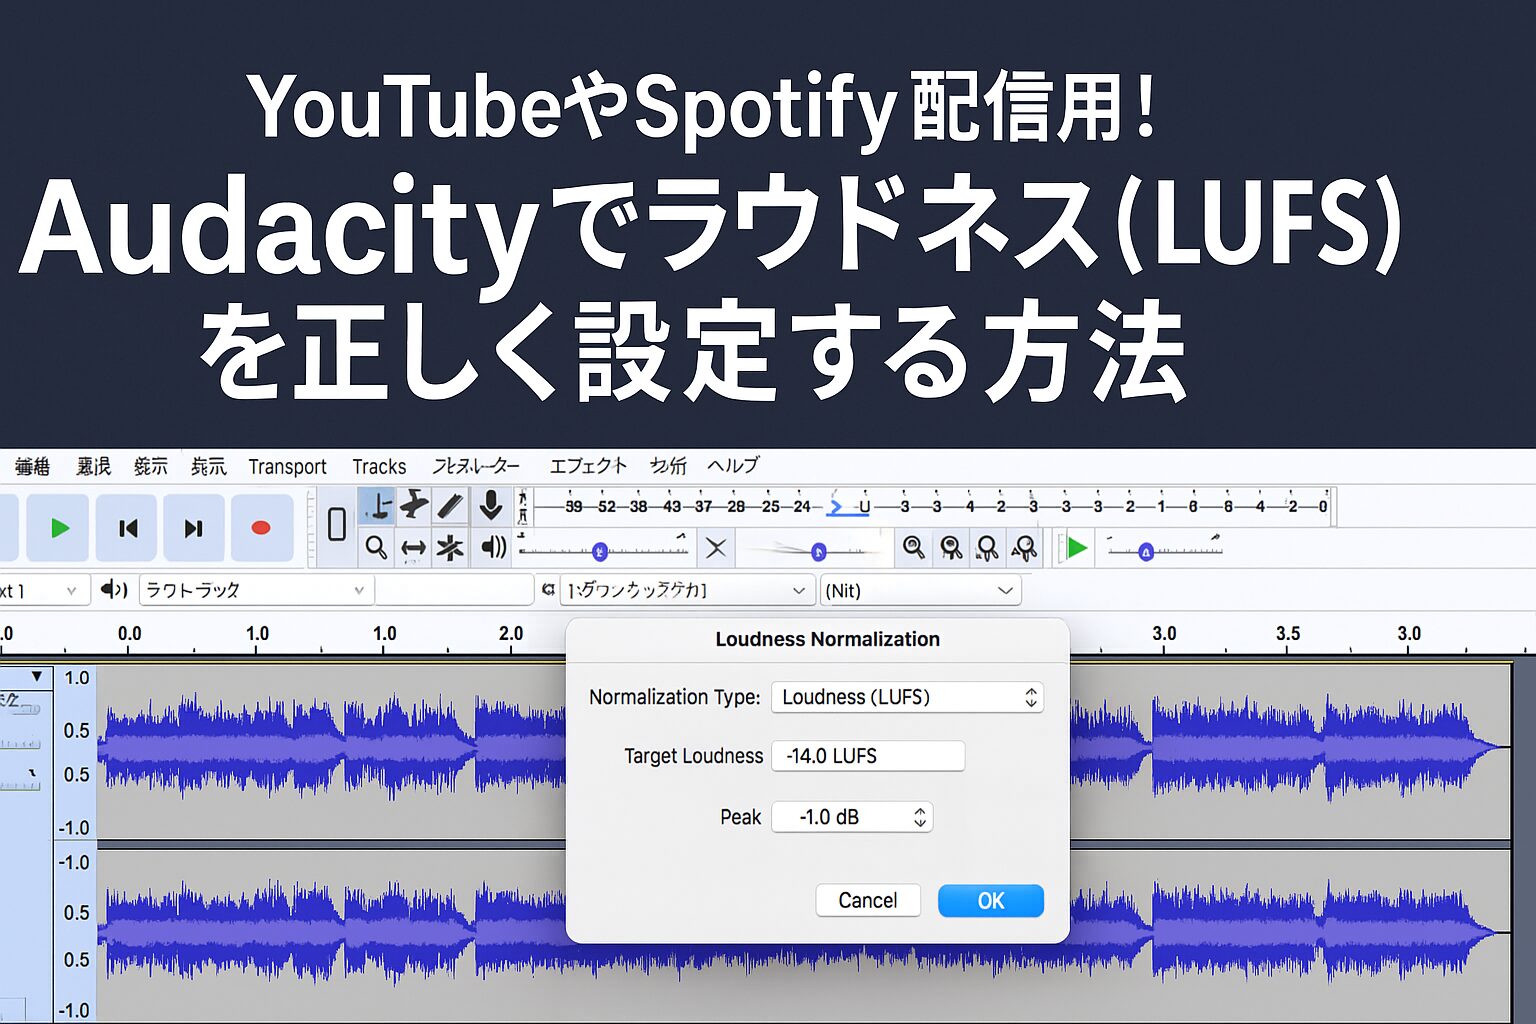Click the Cancel button
The image size is (1536, 1024).
pyautogui.click(x=868, y=901)
